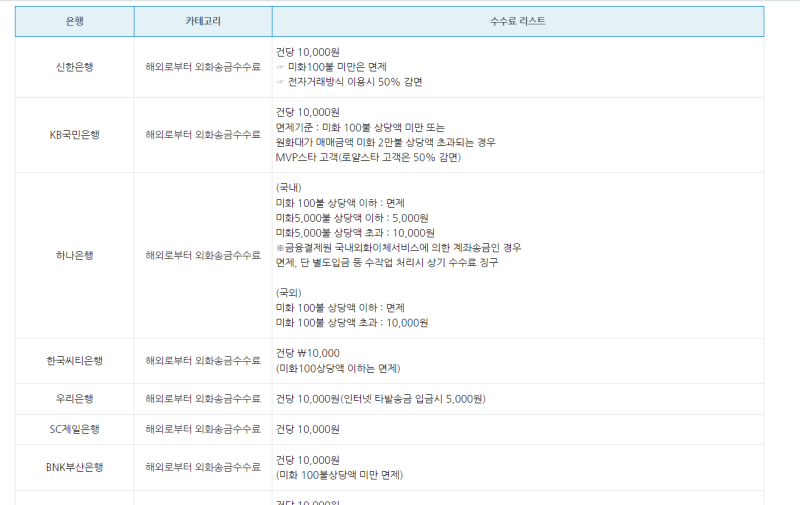Click 미화5,000불 상당액 초과 : 10,000원
Image resolution: width=800 pixels, height=505 pixels.
coord(355,233)
